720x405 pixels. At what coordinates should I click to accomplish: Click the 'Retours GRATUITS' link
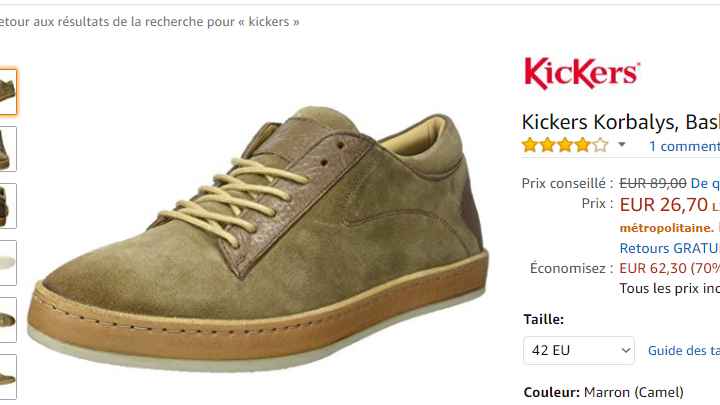tap(669, 248)
